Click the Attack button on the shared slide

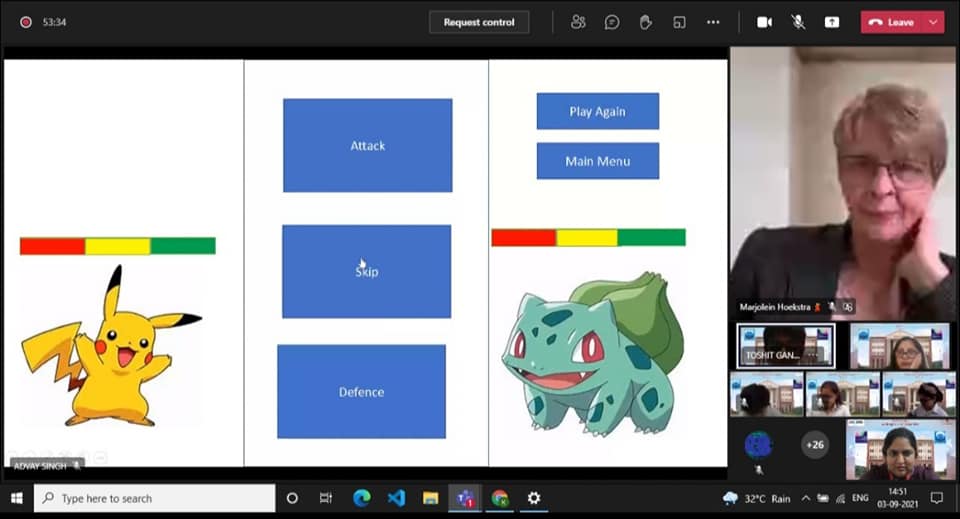367,145
